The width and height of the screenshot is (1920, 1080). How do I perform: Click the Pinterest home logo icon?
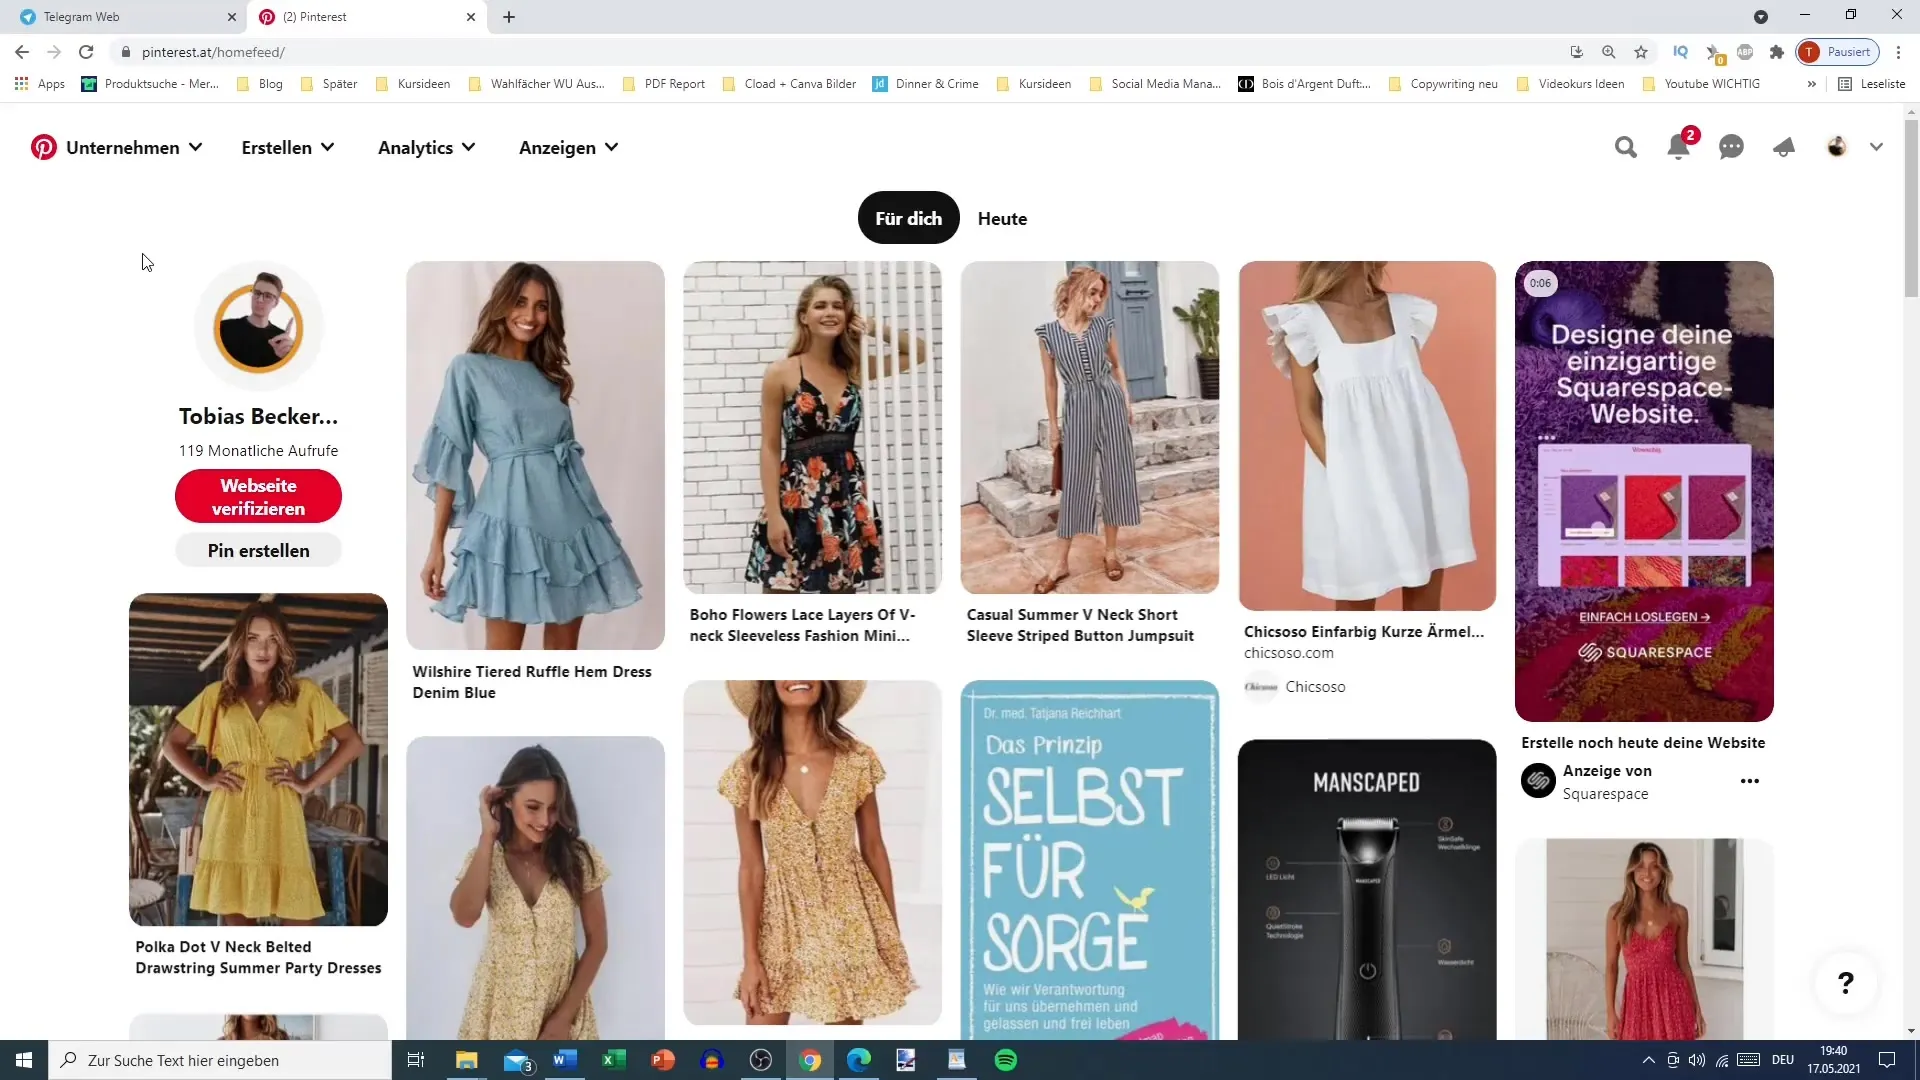44,146
